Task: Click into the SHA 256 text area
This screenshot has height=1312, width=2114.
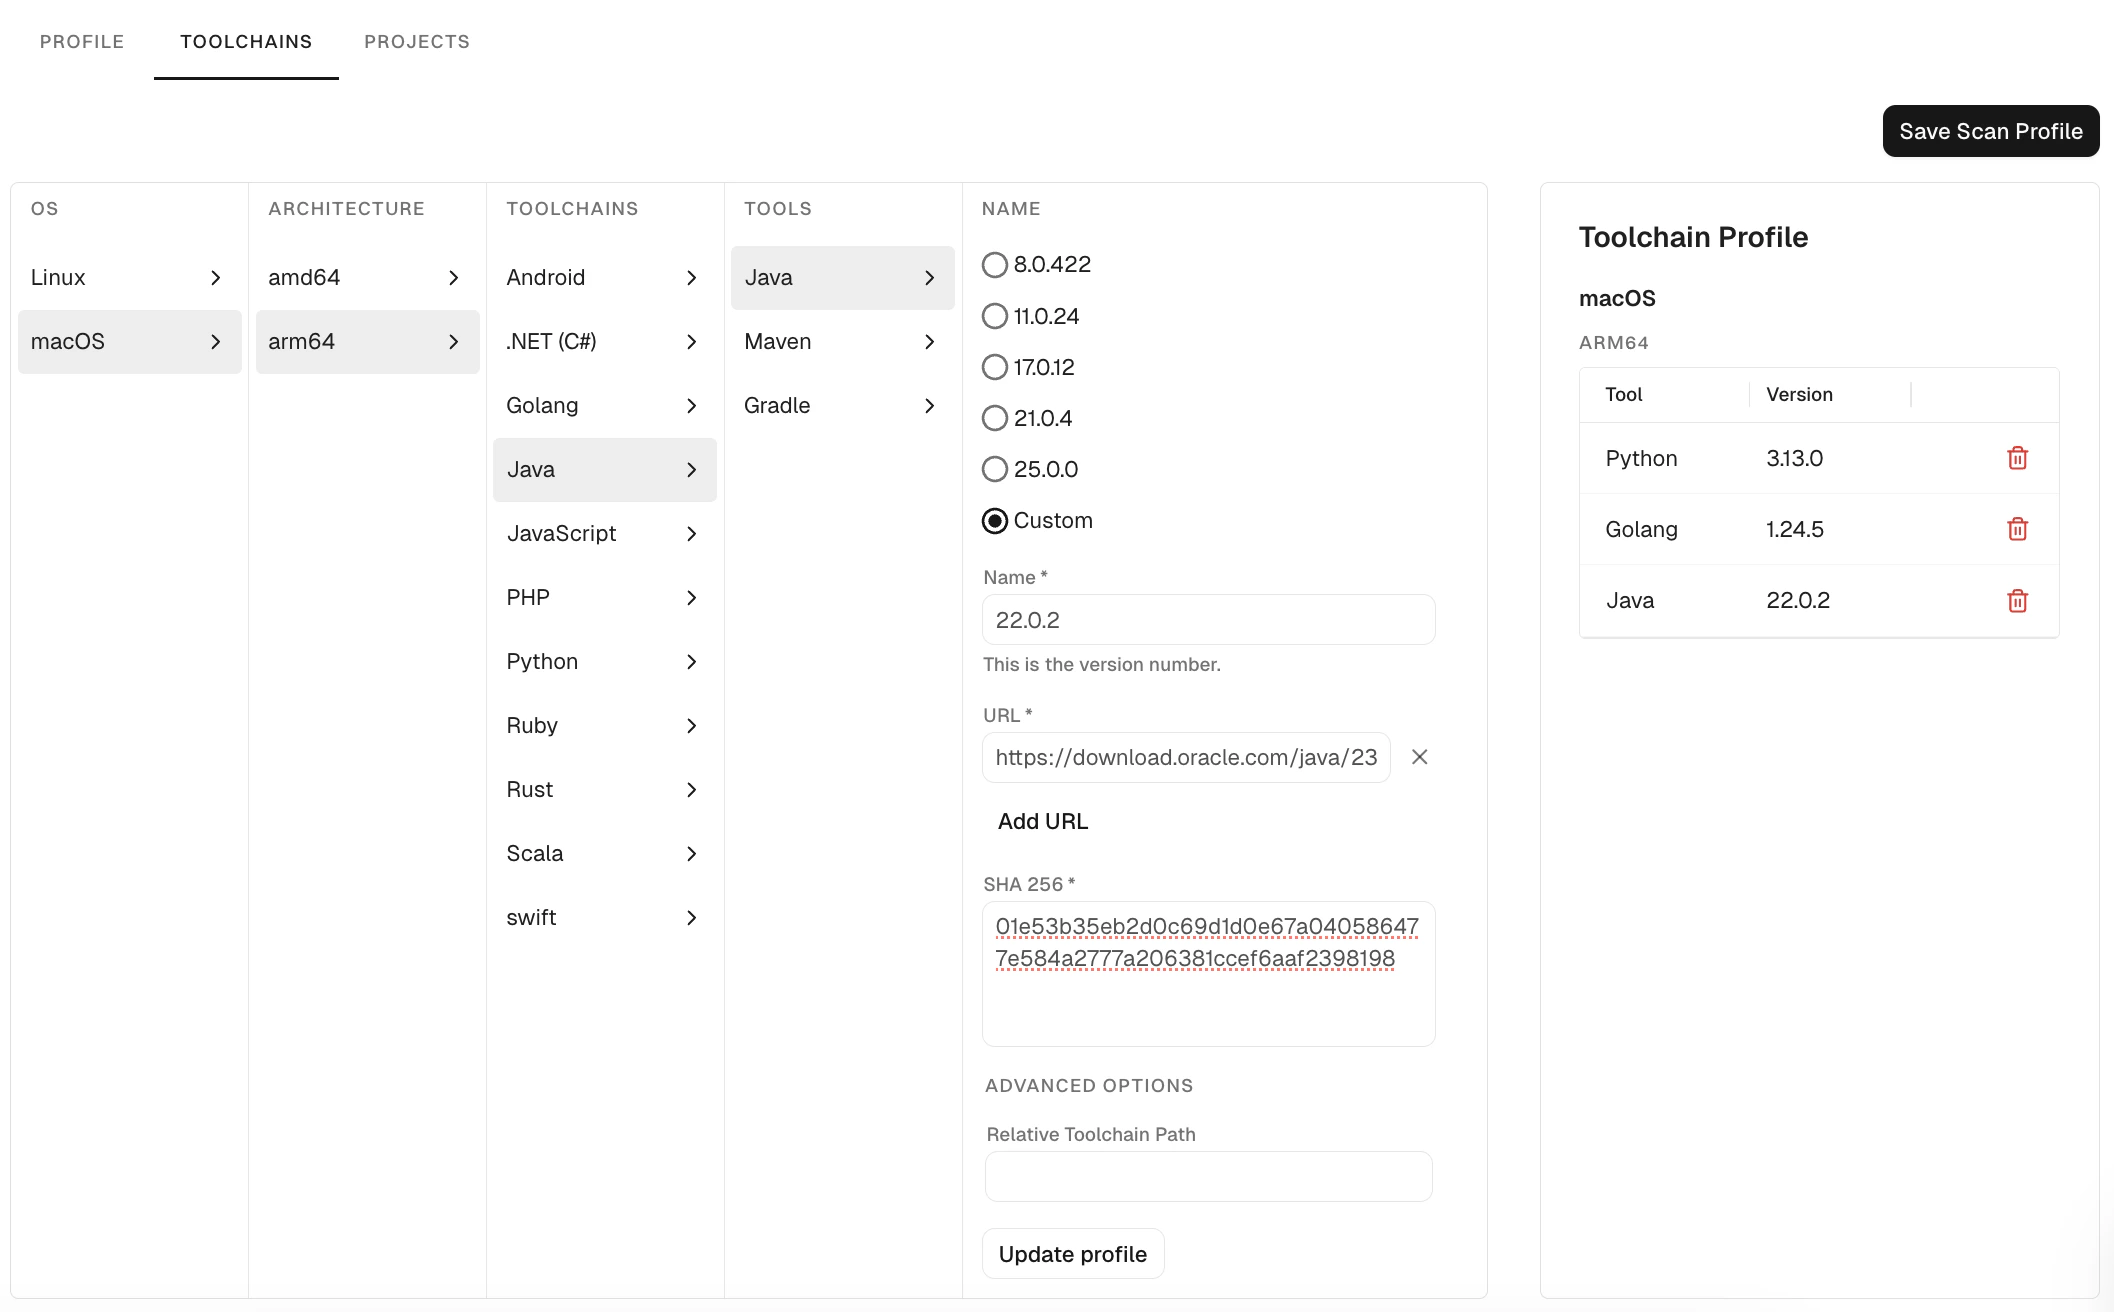Action: 1208,974
